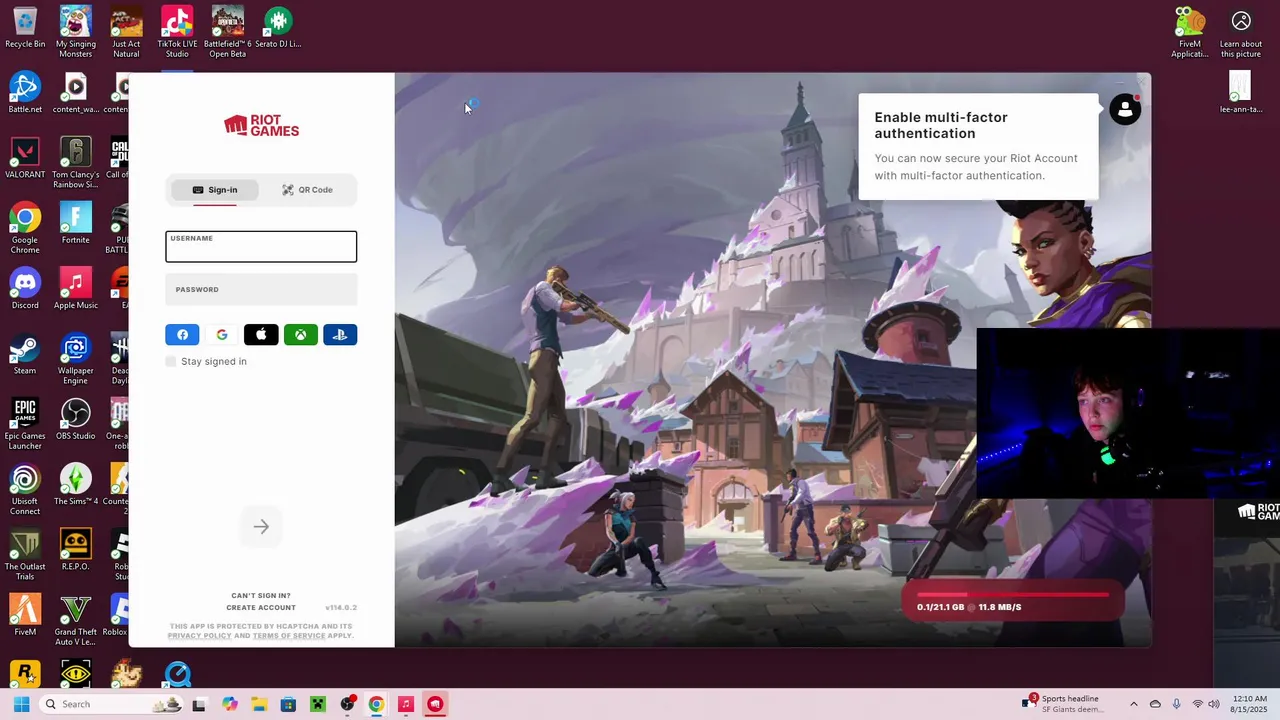Select The Outlast Trials icon
Screen dimensions: 1280x720
point(25,555)
